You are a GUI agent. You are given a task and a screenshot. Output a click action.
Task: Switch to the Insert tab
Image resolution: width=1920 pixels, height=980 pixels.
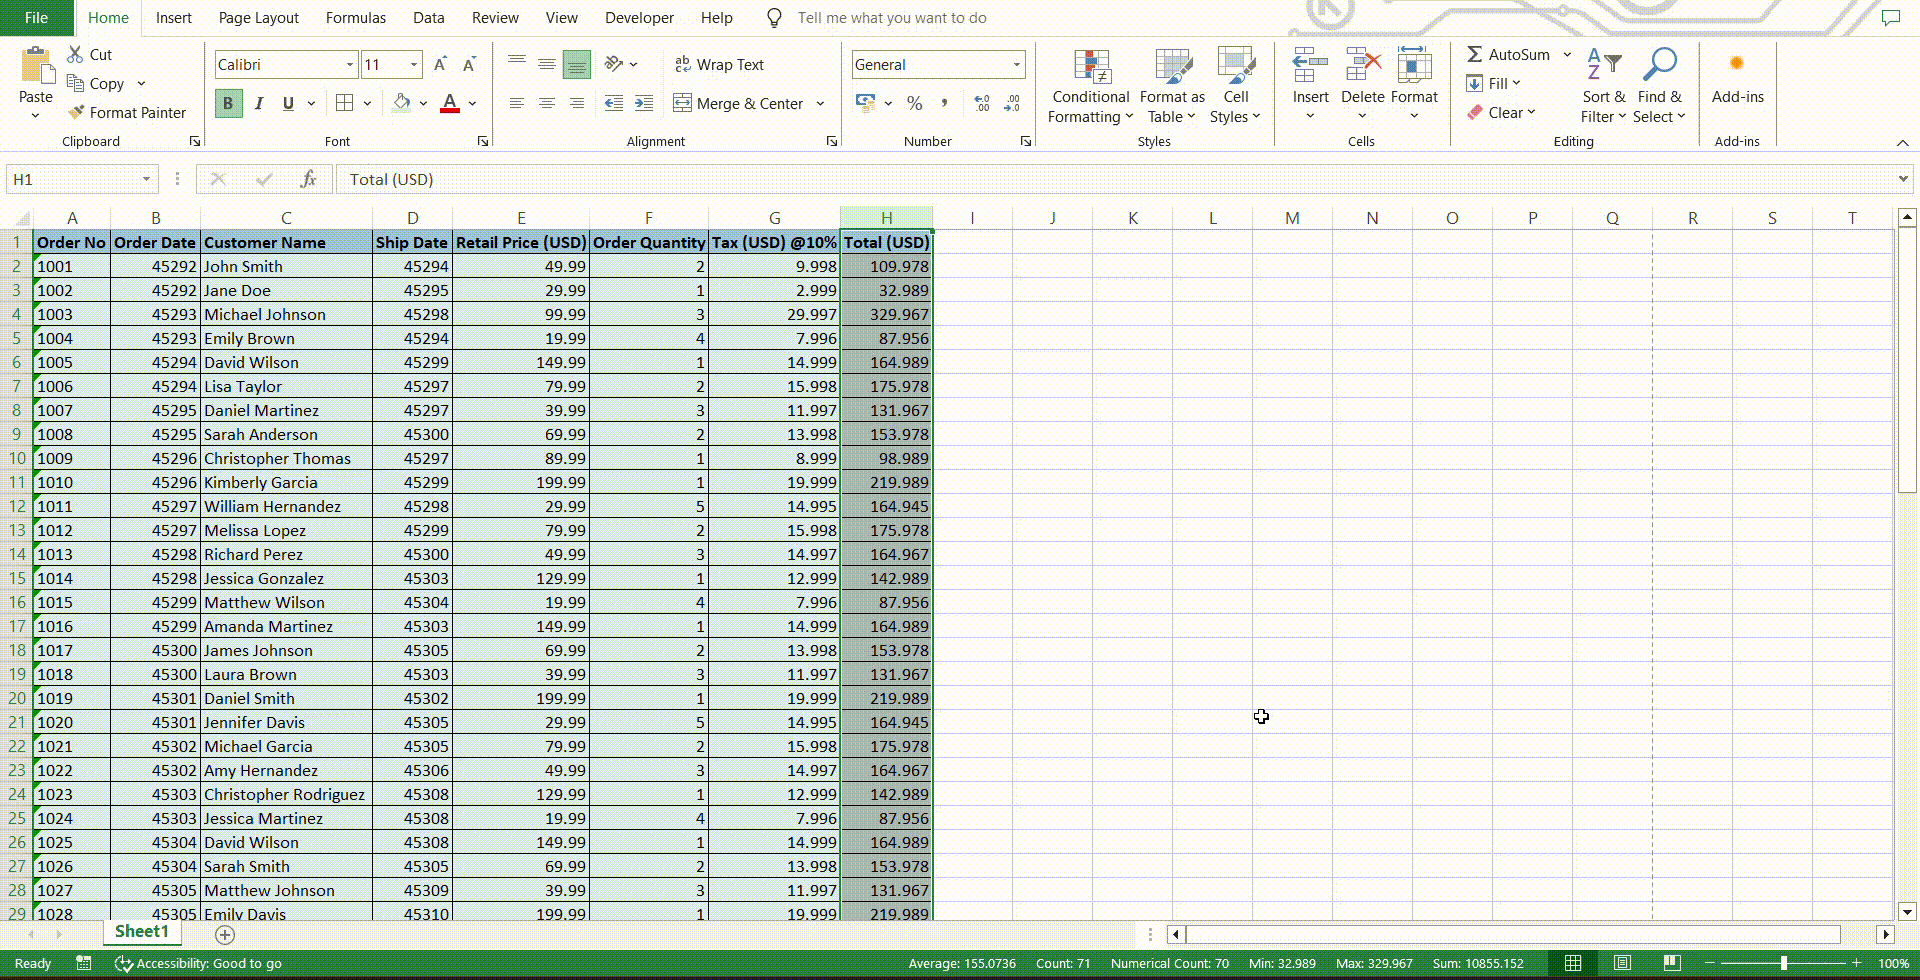173,18
